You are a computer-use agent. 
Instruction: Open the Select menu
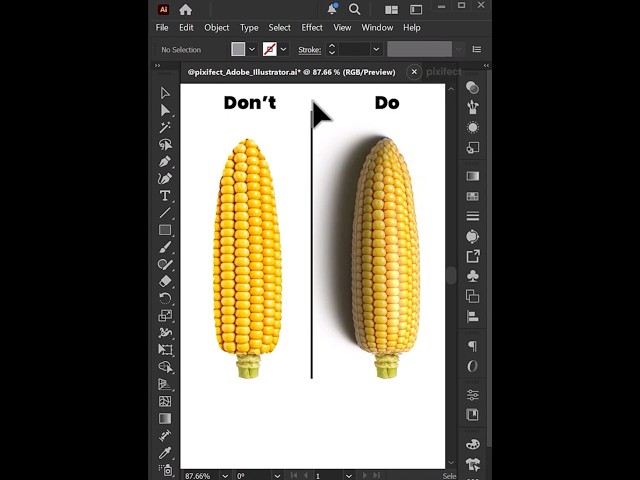[280, 27]
